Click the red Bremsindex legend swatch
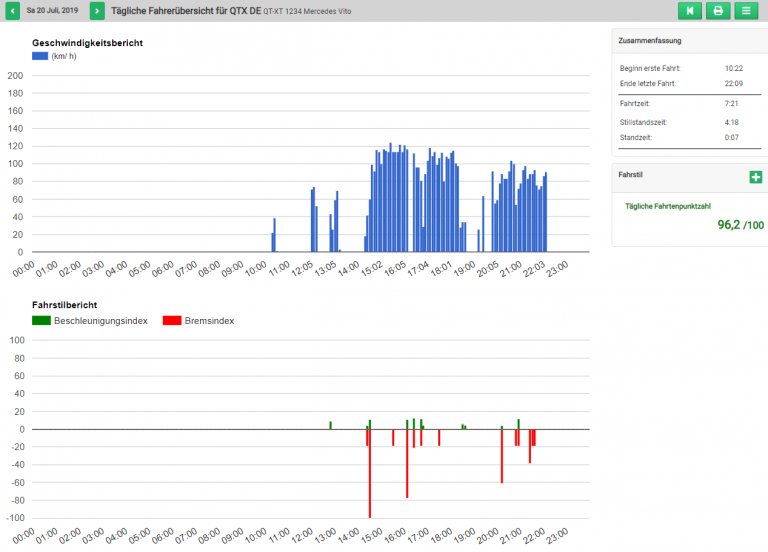 [x=171, y=320]
